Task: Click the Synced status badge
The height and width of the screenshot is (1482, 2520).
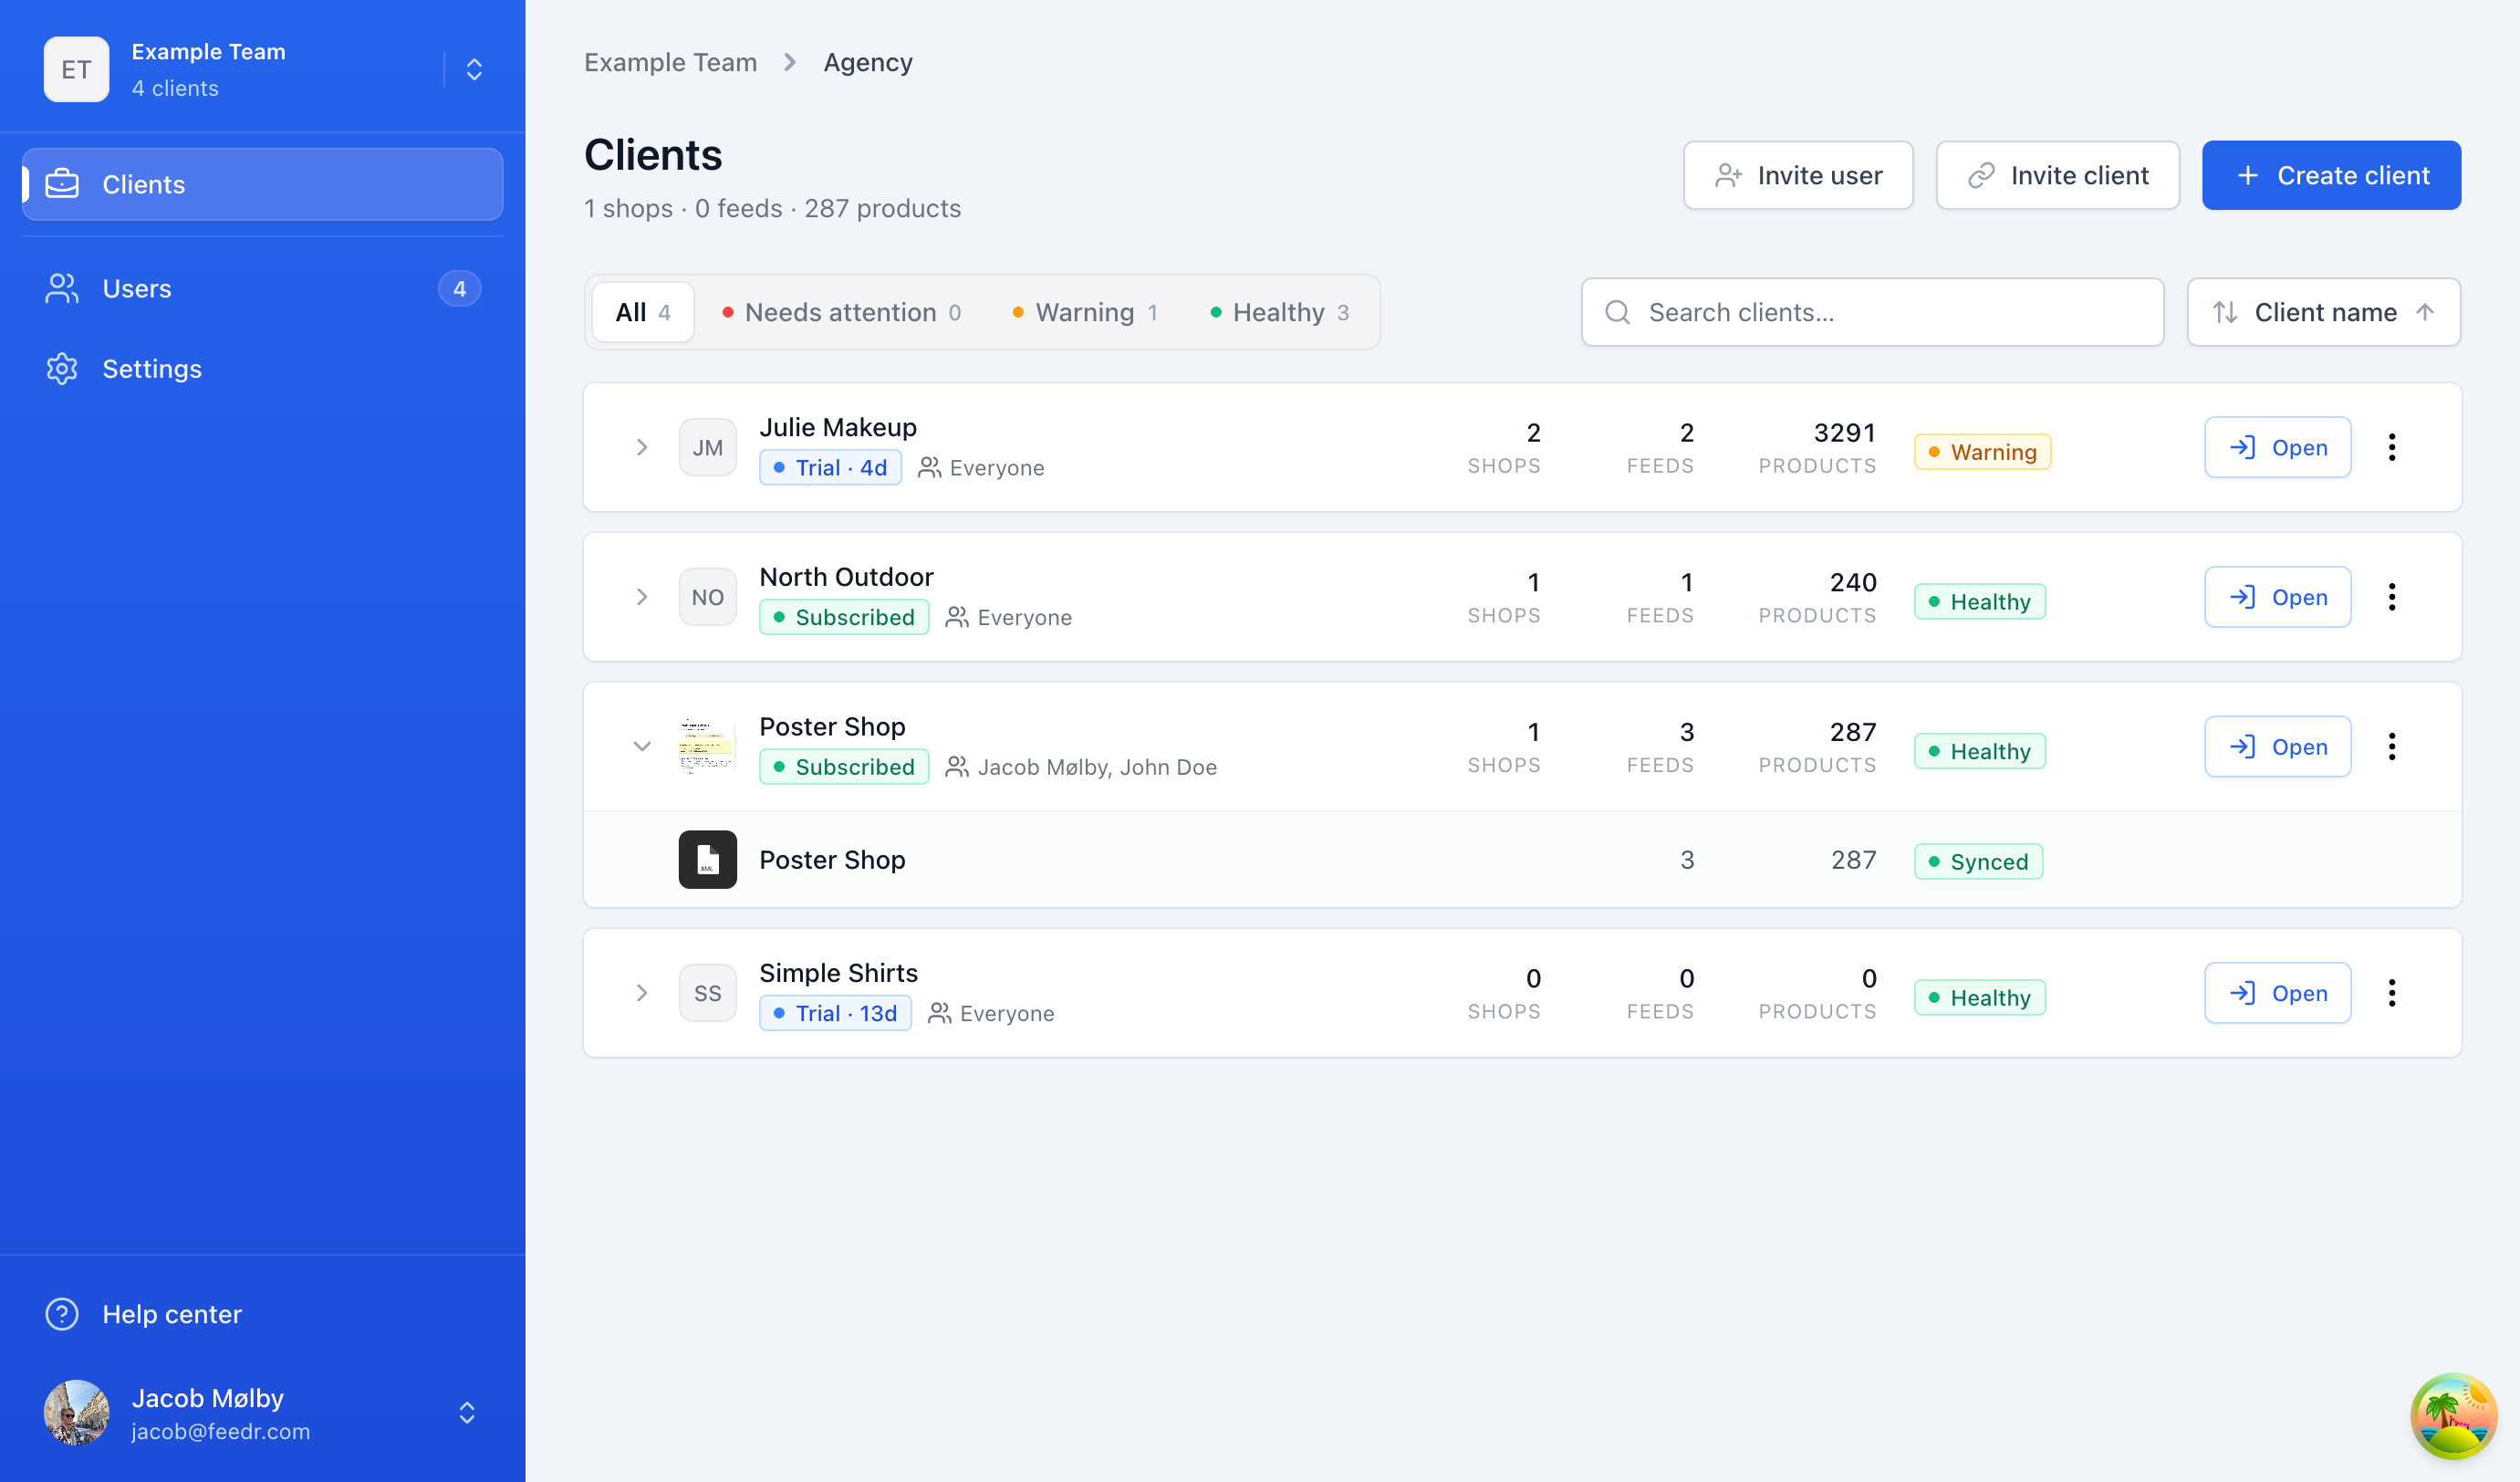Action: coord(1978,861)
